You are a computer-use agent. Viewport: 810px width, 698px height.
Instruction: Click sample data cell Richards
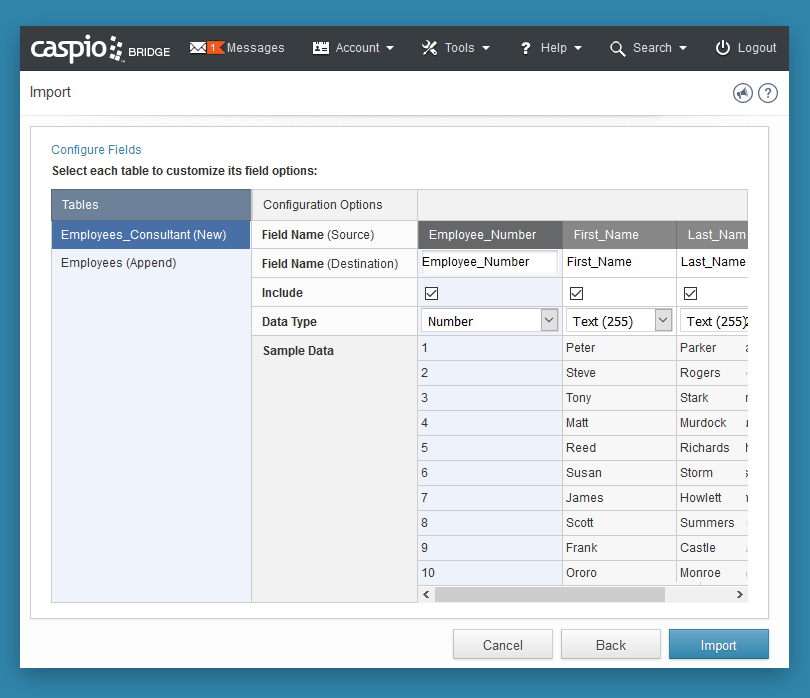[x=711, y=448]
